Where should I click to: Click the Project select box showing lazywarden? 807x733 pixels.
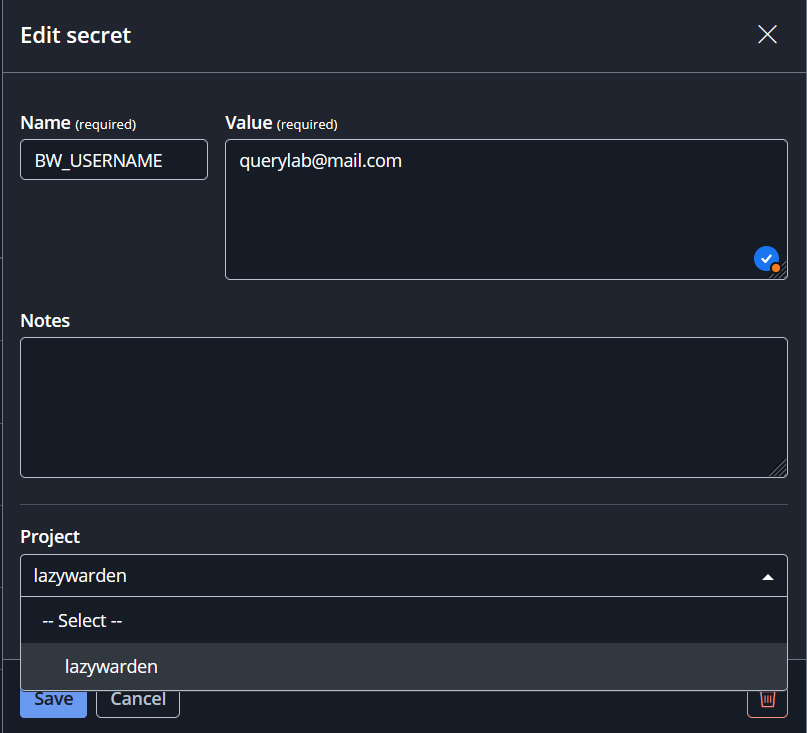404,575
